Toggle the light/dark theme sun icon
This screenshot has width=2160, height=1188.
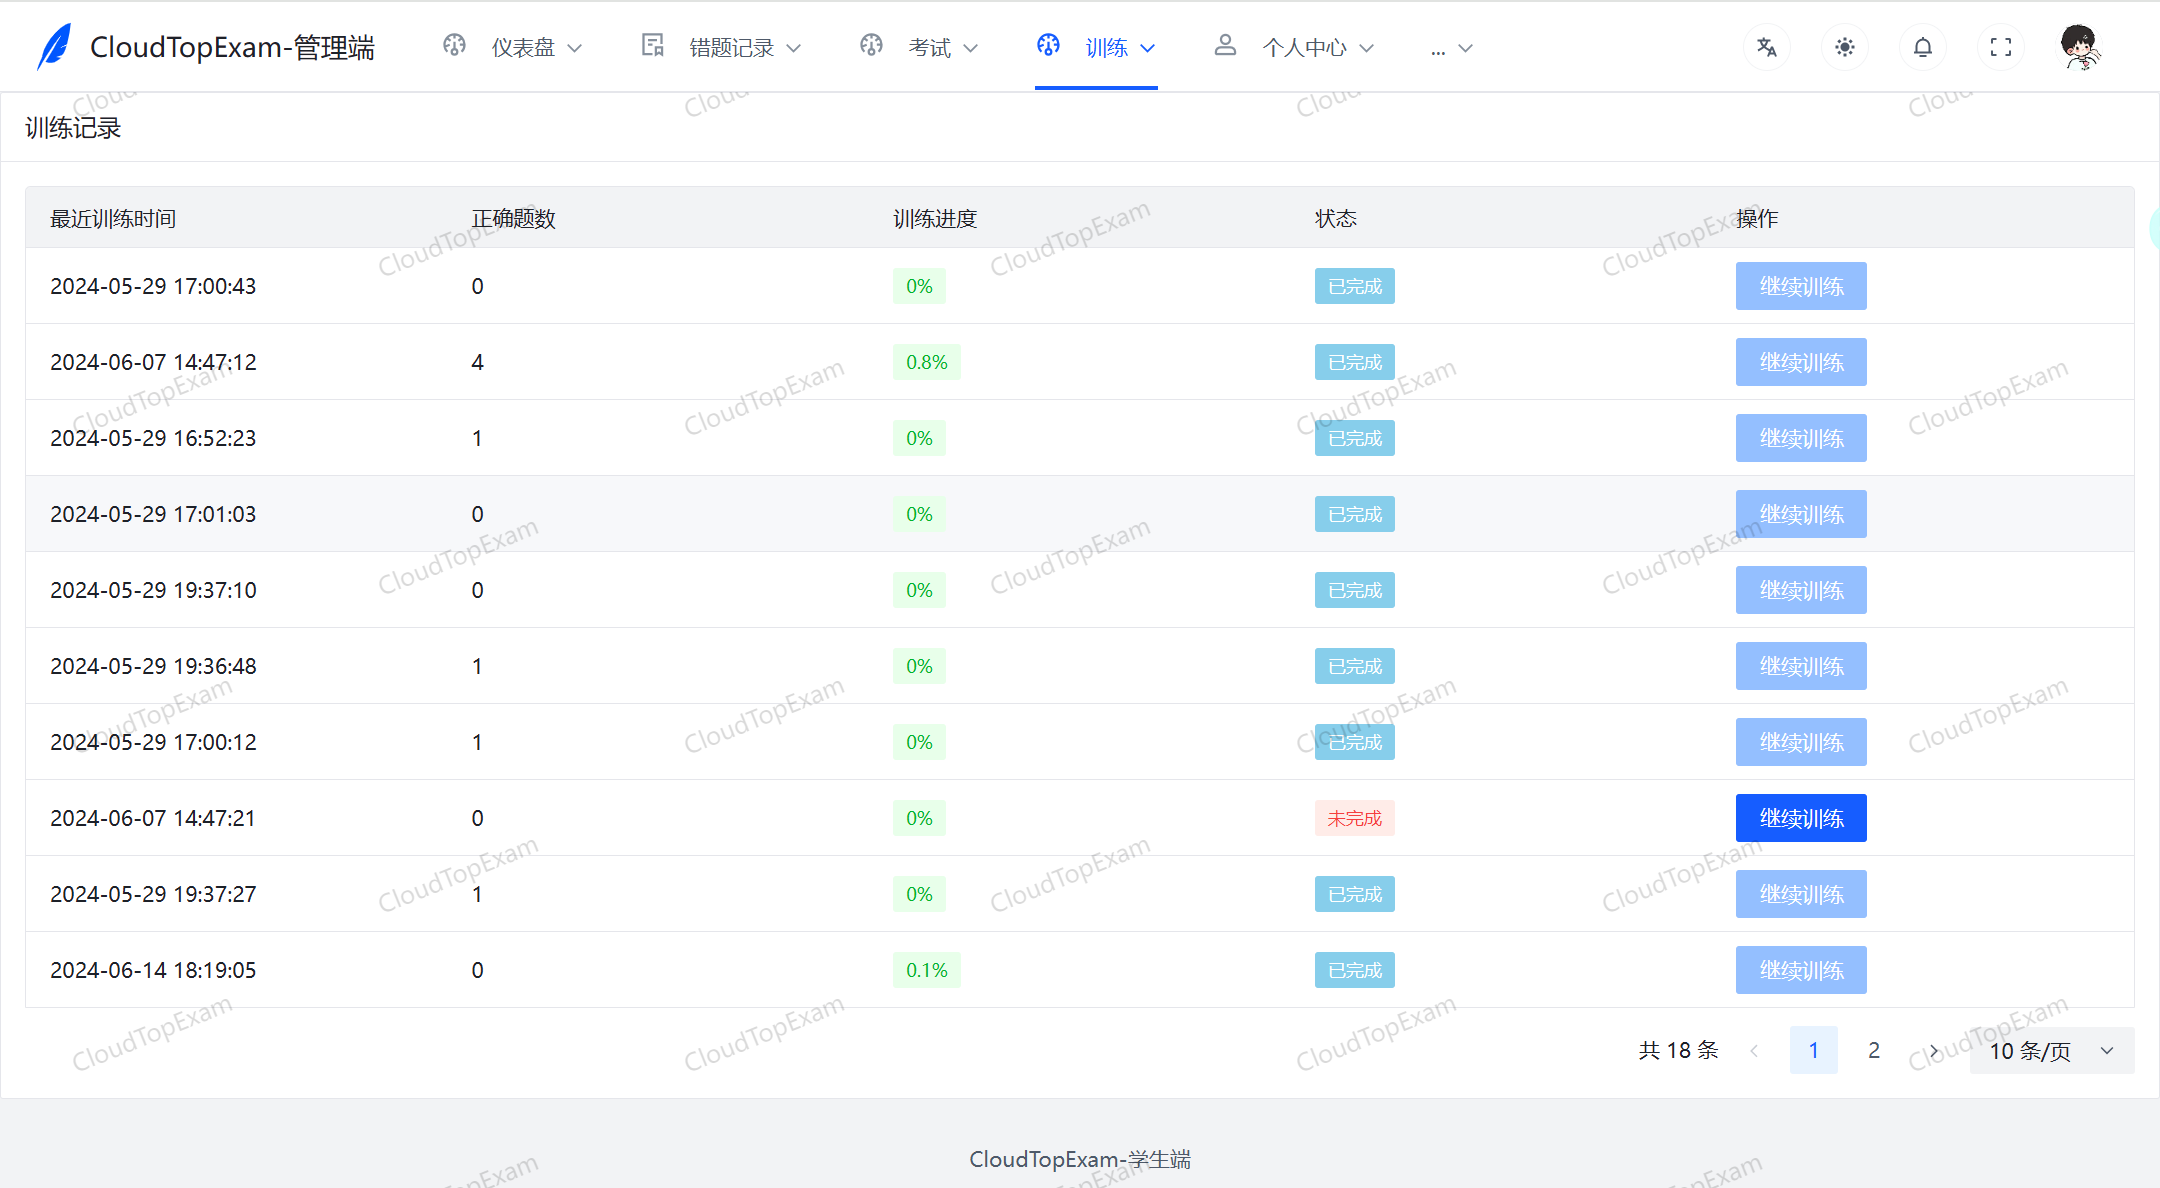click(x=1844, y=46)
